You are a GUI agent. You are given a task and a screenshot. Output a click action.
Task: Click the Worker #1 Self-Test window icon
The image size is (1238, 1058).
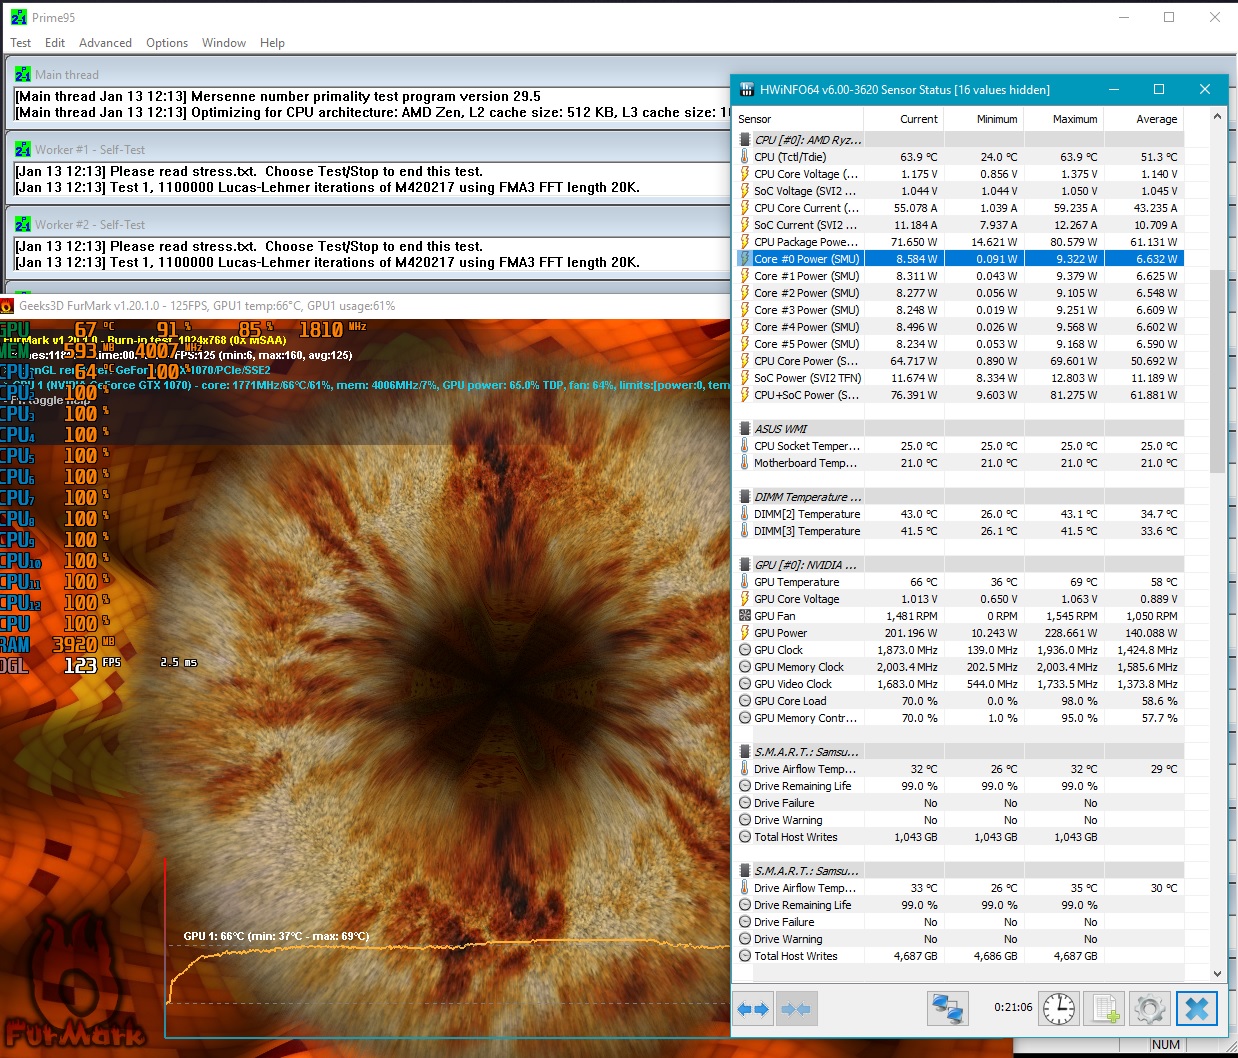click(x=23, y=149)
